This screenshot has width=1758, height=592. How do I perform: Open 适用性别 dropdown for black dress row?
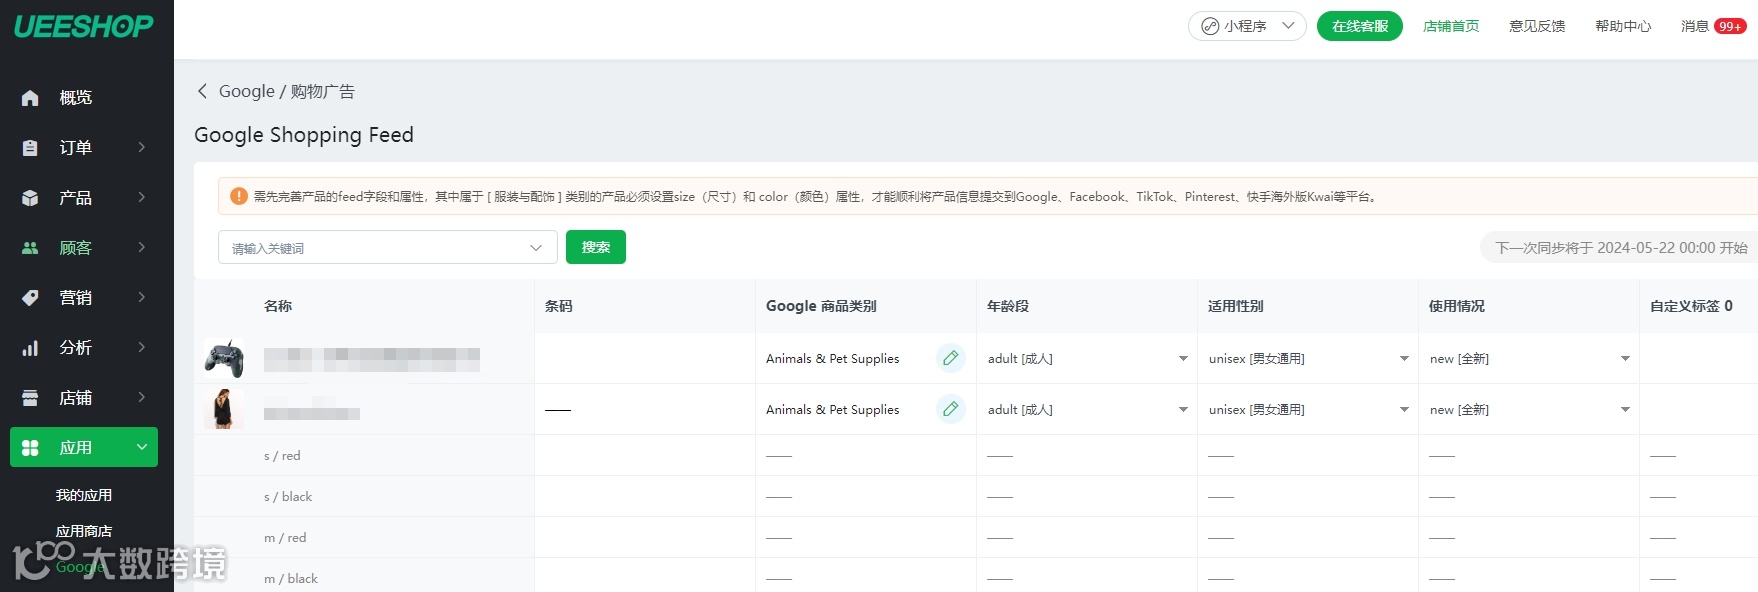coord(1404,410)
